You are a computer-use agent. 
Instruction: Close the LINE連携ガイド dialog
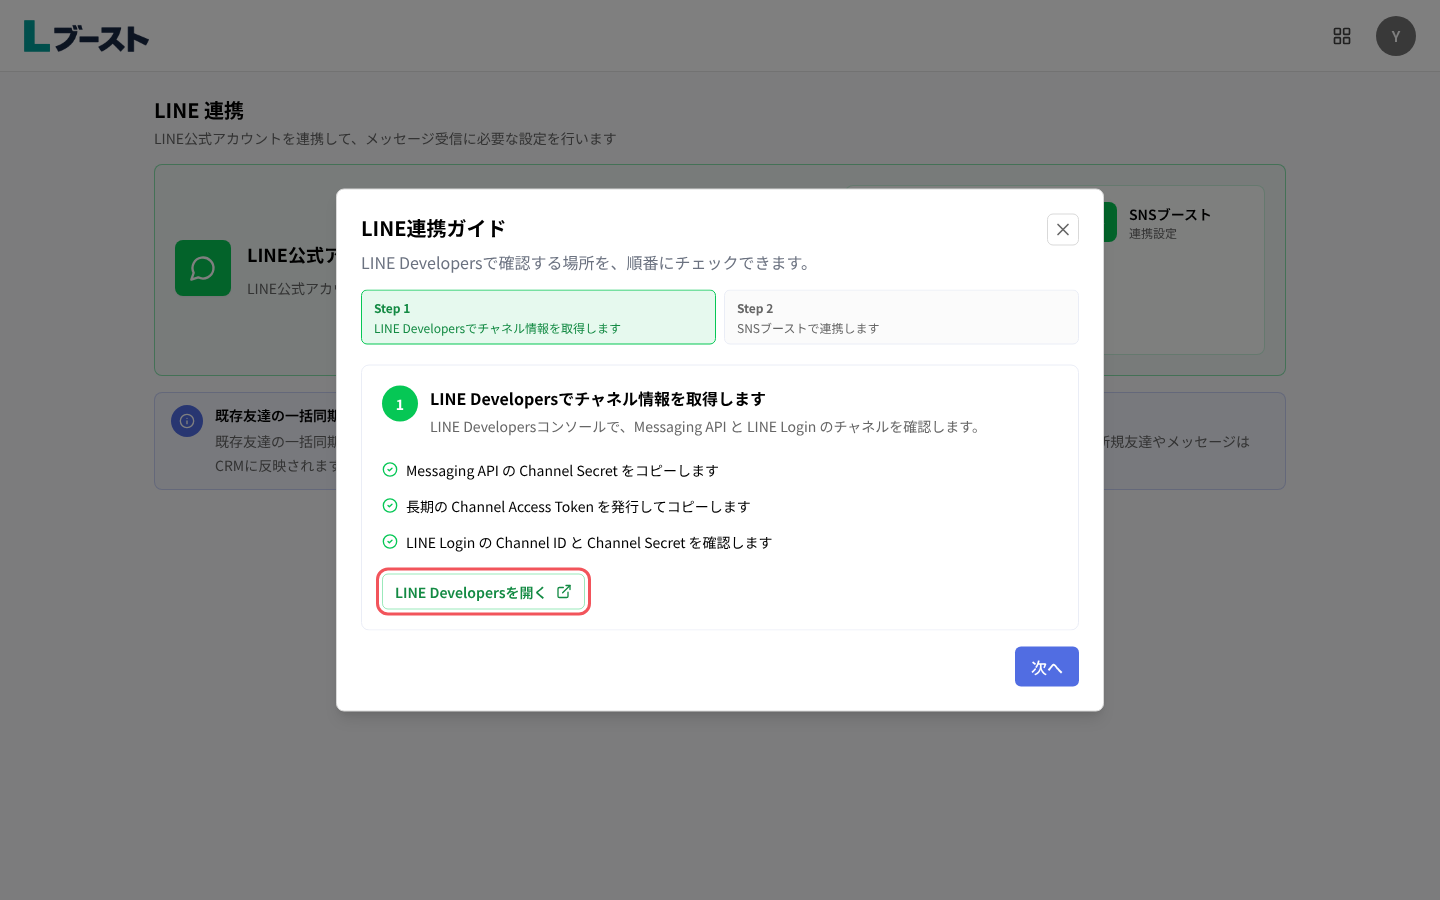pyautogui.click(x=1062, y=229)
